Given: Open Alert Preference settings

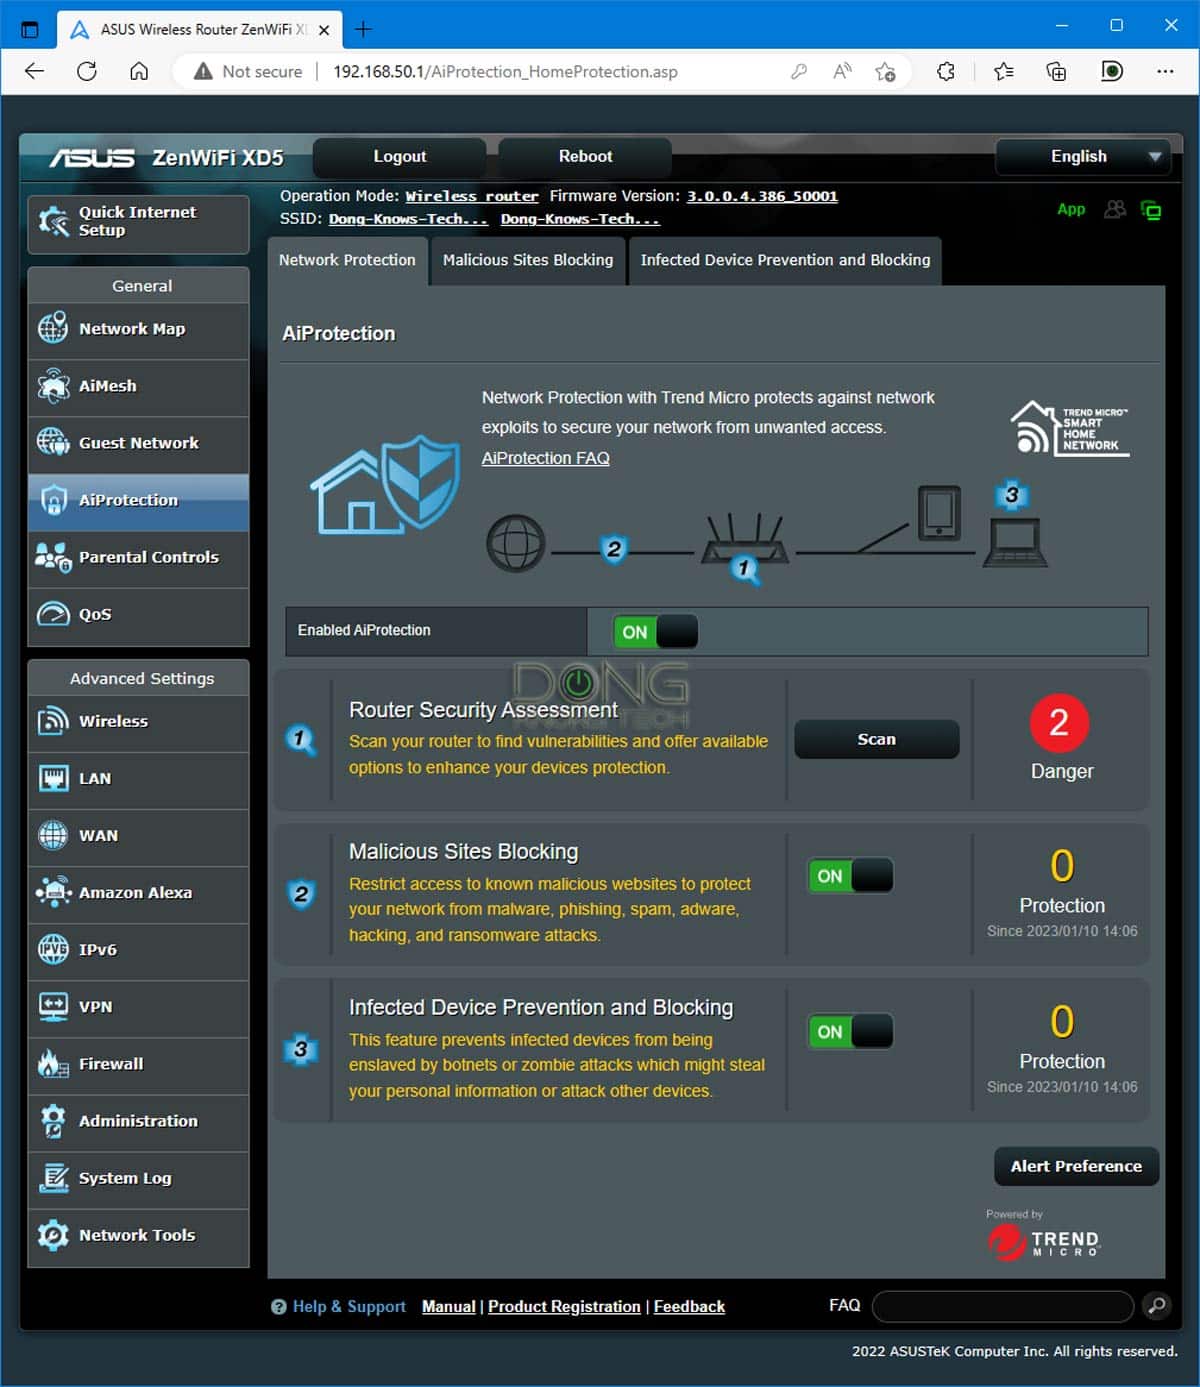Looking at the screenshot, I should coord(1076,1166).
